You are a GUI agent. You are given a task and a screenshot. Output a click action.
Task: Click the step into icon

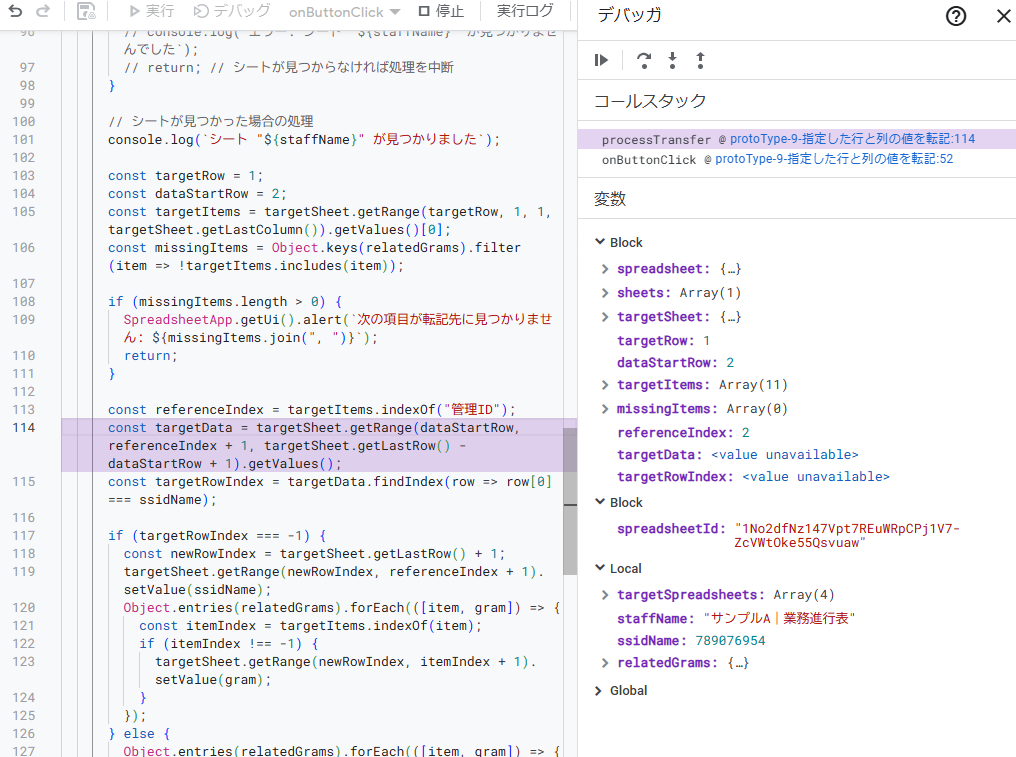point(672,61)
